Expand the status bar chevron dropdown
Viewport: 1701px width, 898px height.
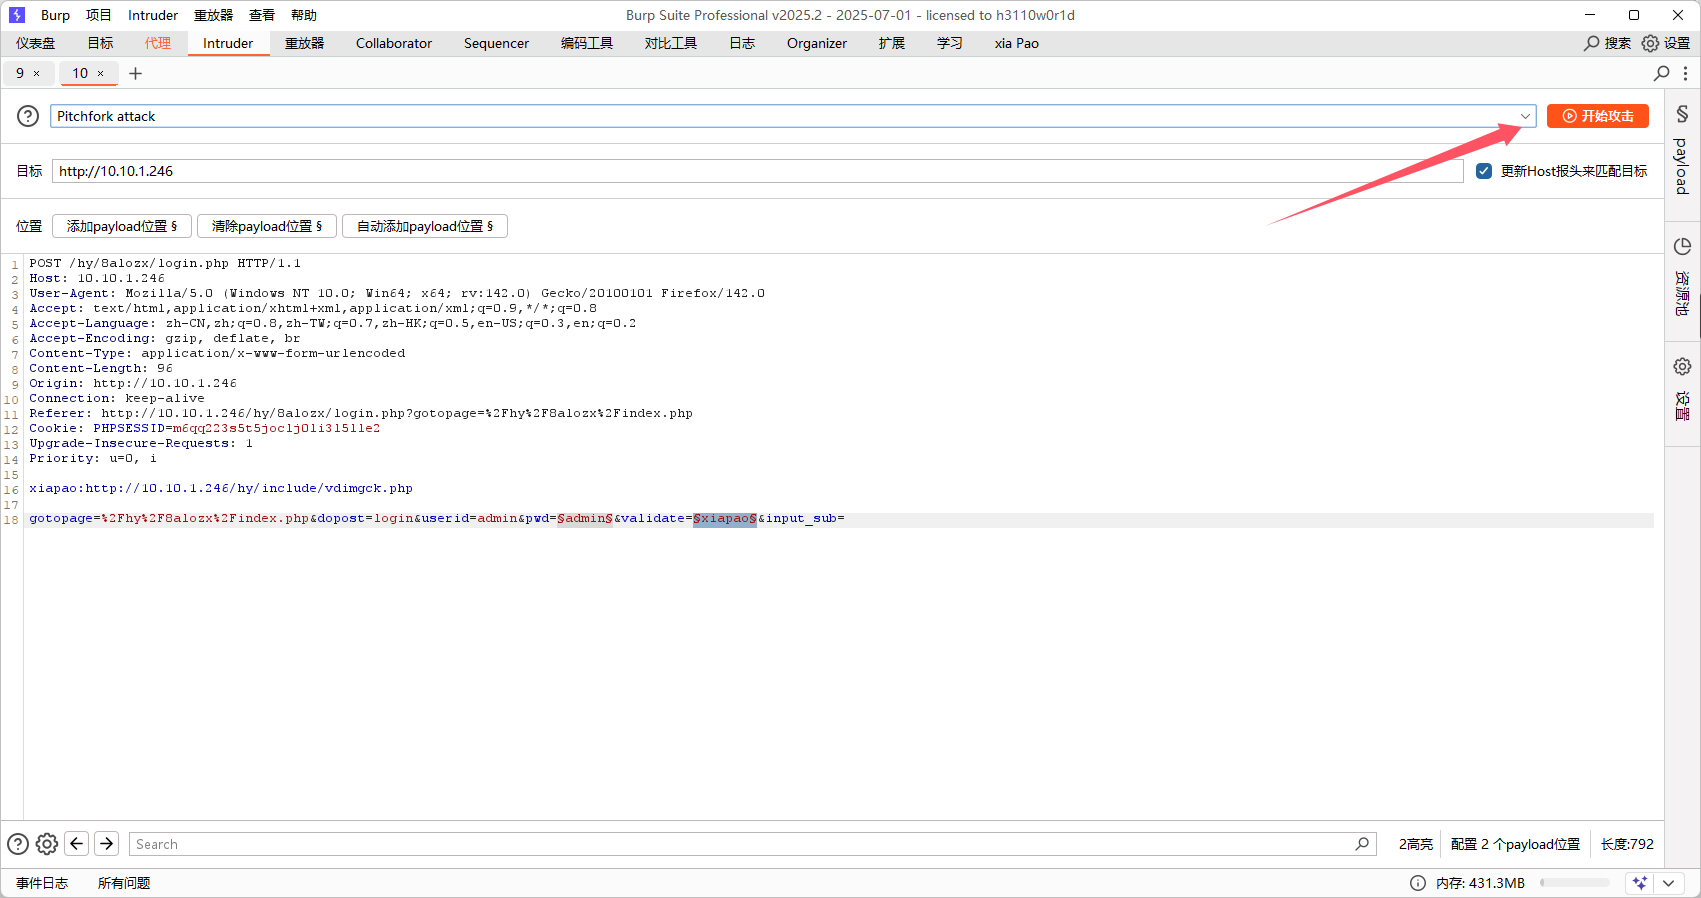(1668, 883)
